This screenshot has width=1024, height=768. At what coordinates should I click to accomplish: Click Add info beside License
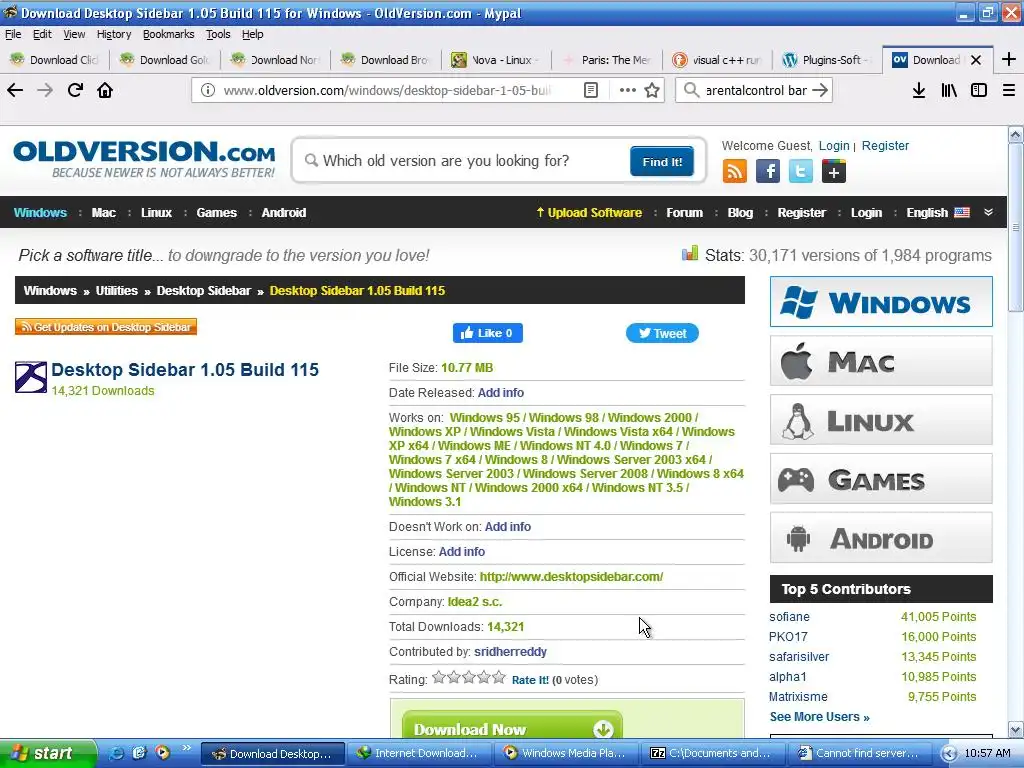click(462, 552)
